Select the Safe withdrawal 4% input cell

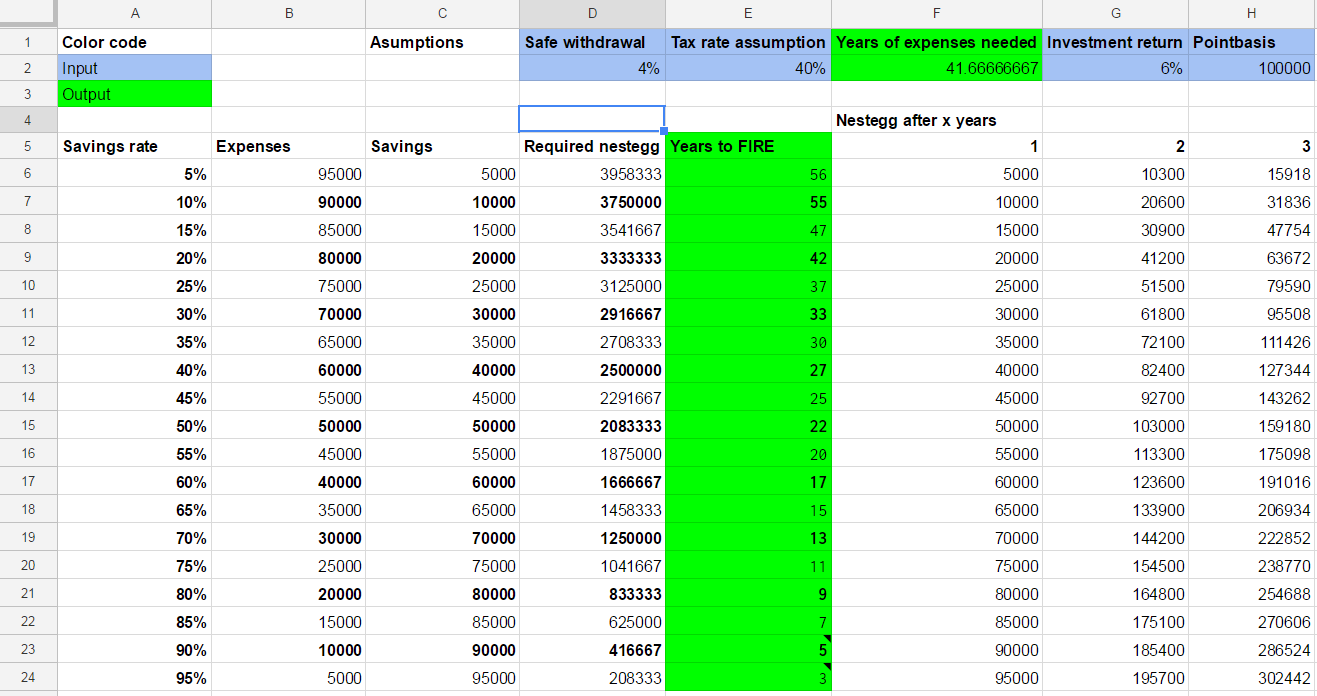coord(592,68)
